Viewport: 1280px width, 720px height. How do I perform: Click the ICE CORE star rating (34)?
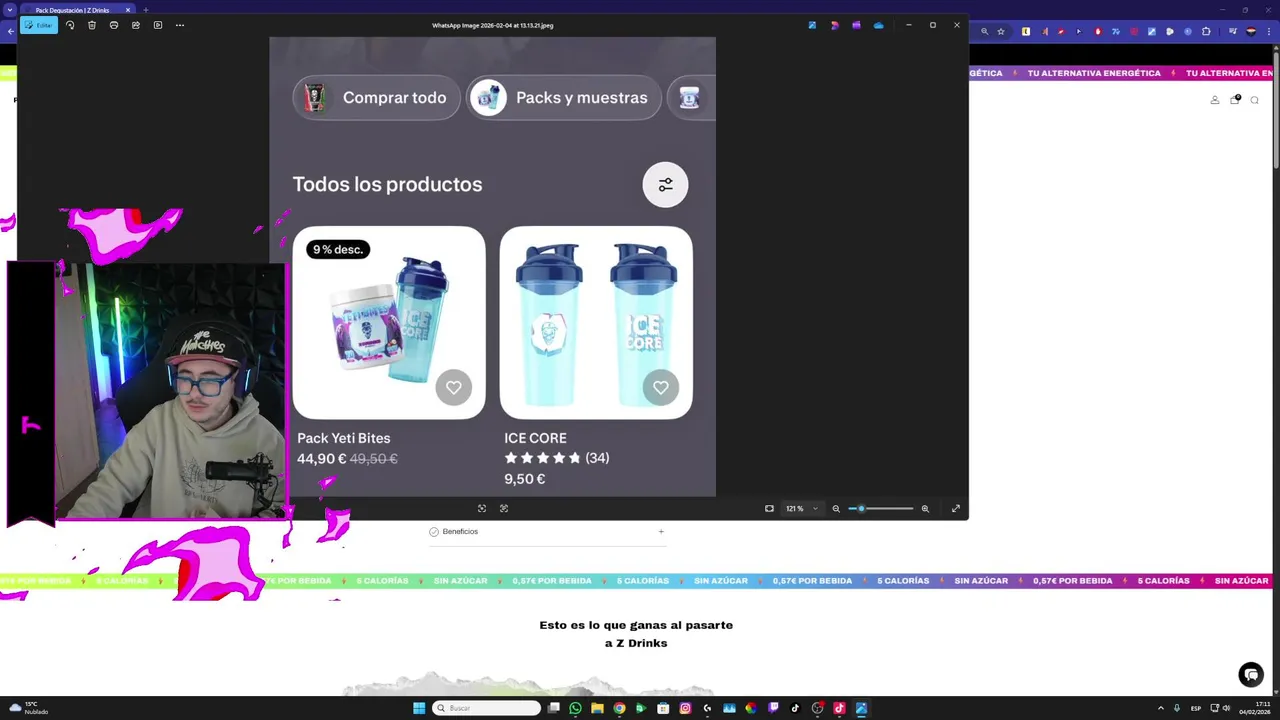pyautogui.click(x=556, y=458)
